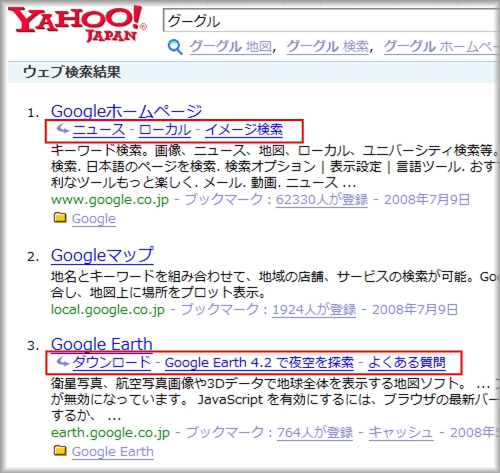Open the related search グーグル 地図
Image resolution: width=500 pixels, height=473 pixels.
click(x=231, y=47)
